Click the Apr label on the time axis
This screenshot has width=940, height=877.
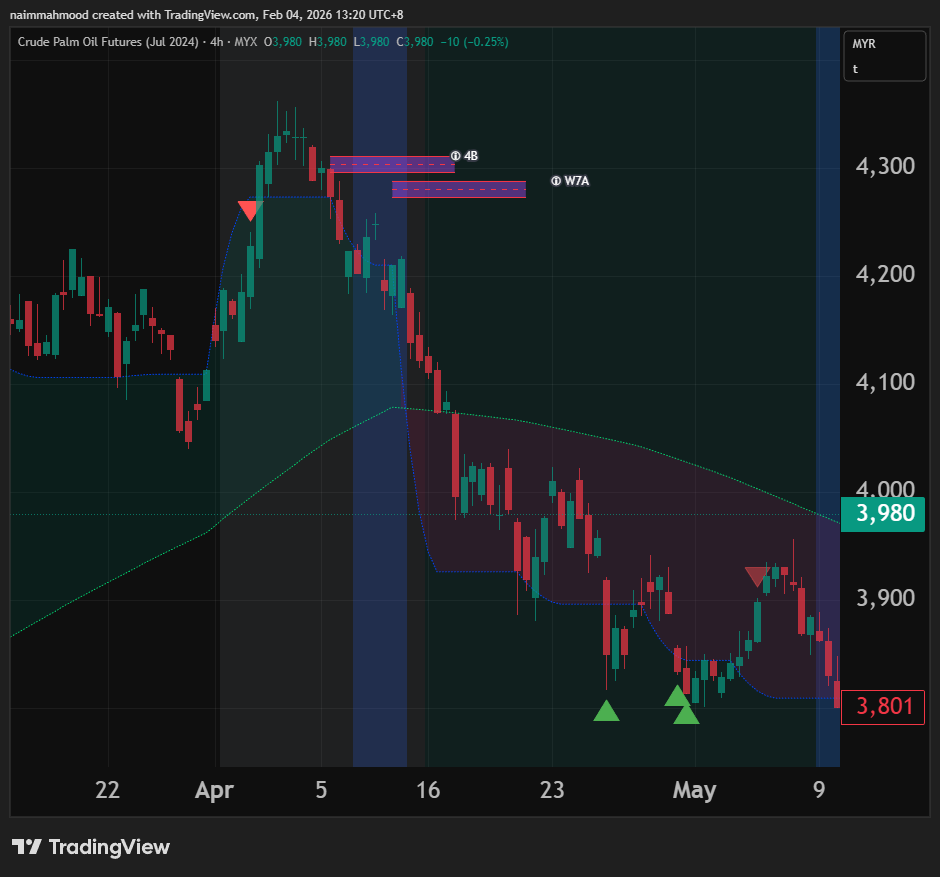(214, 790)
